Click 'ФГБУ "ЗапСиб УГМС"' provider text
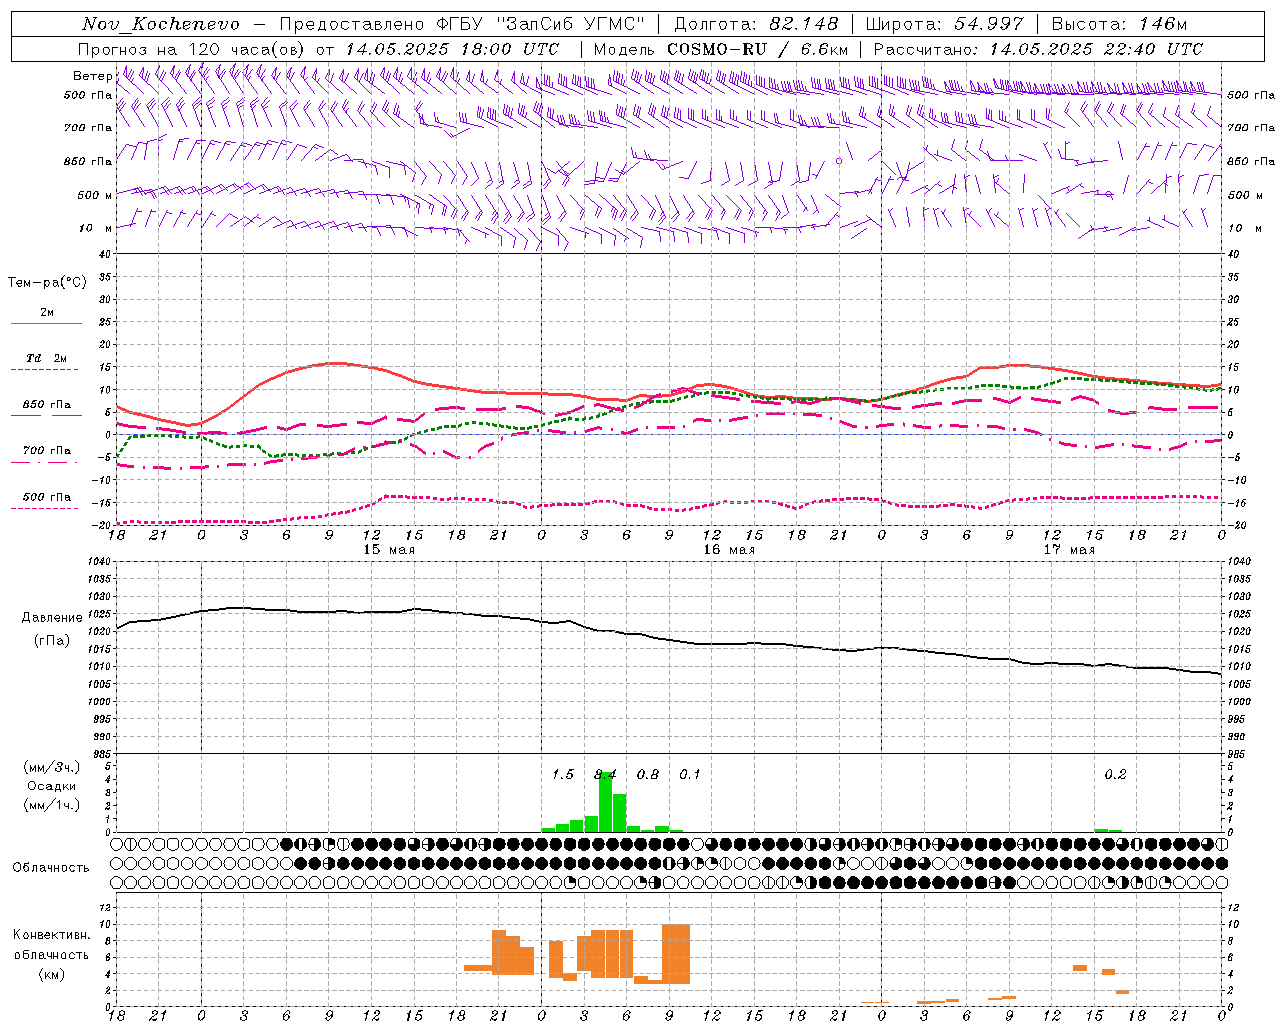 coord(541,24)
